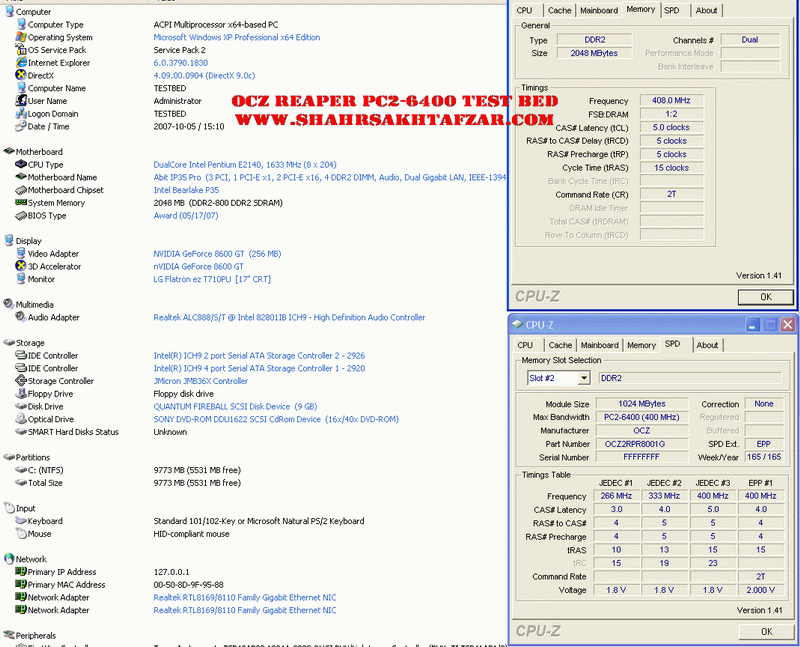
Task: Switch to Memory tab in lower CPU-Z window
Action: point(641,345)
